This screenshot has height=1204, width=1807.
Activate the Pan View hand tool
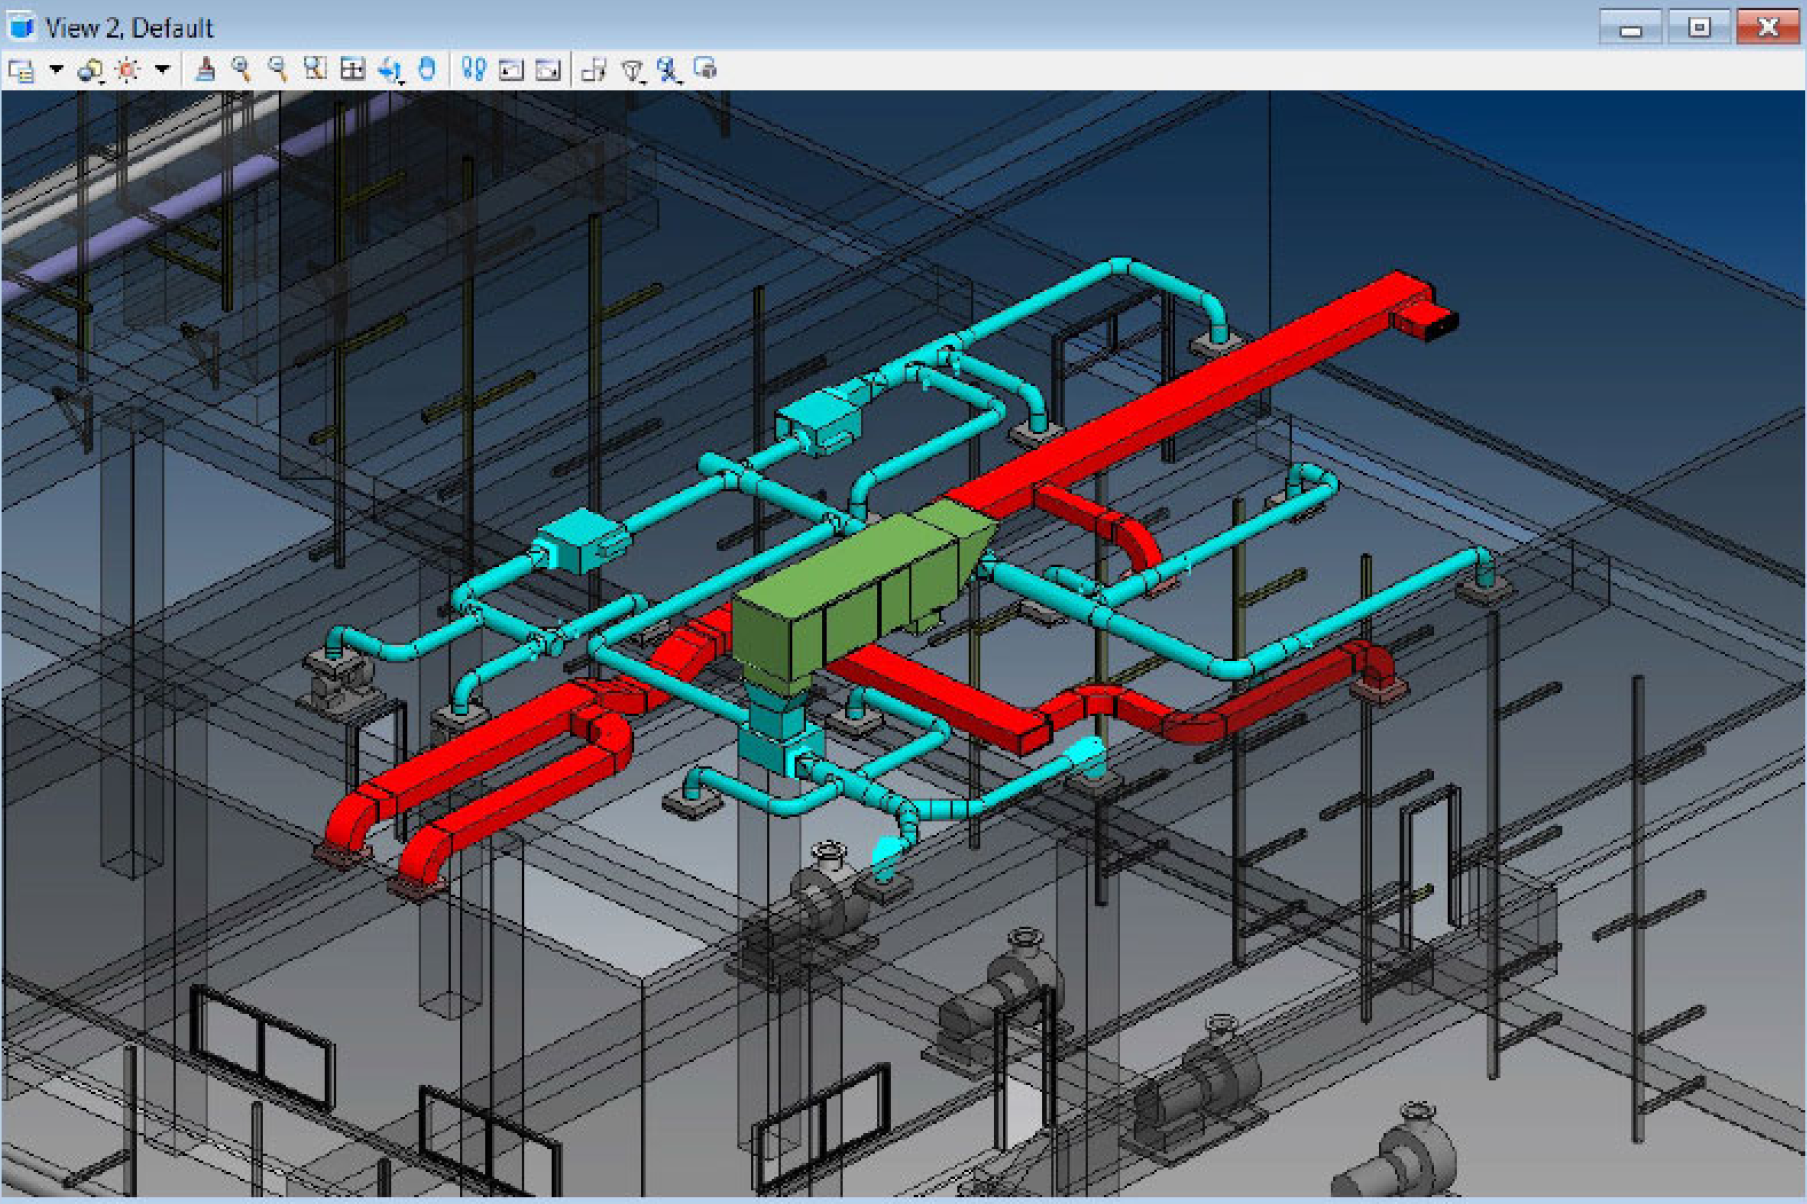pyautogui.click(x=427, y=69)
